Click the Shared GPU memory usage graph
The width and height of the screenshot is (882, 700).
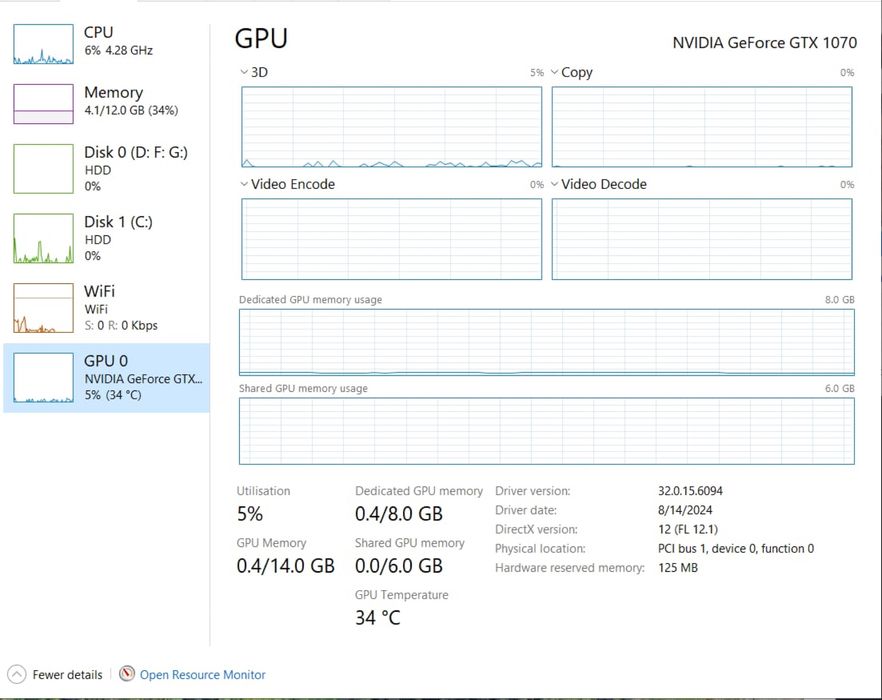546,431
